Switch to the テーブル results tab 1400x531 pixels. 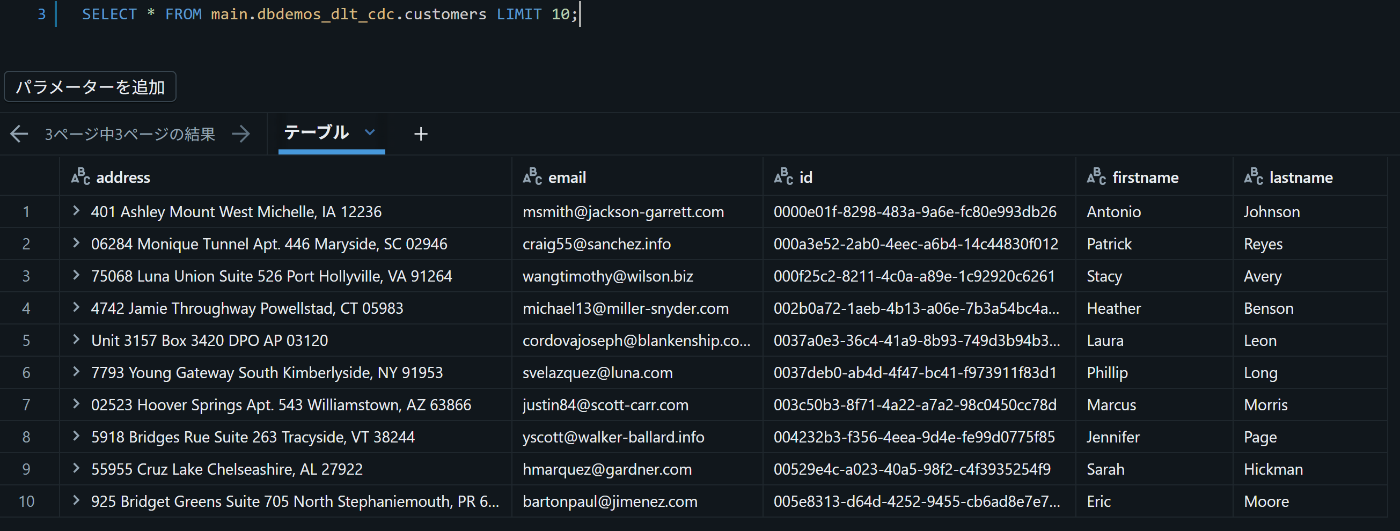[316, 132]
